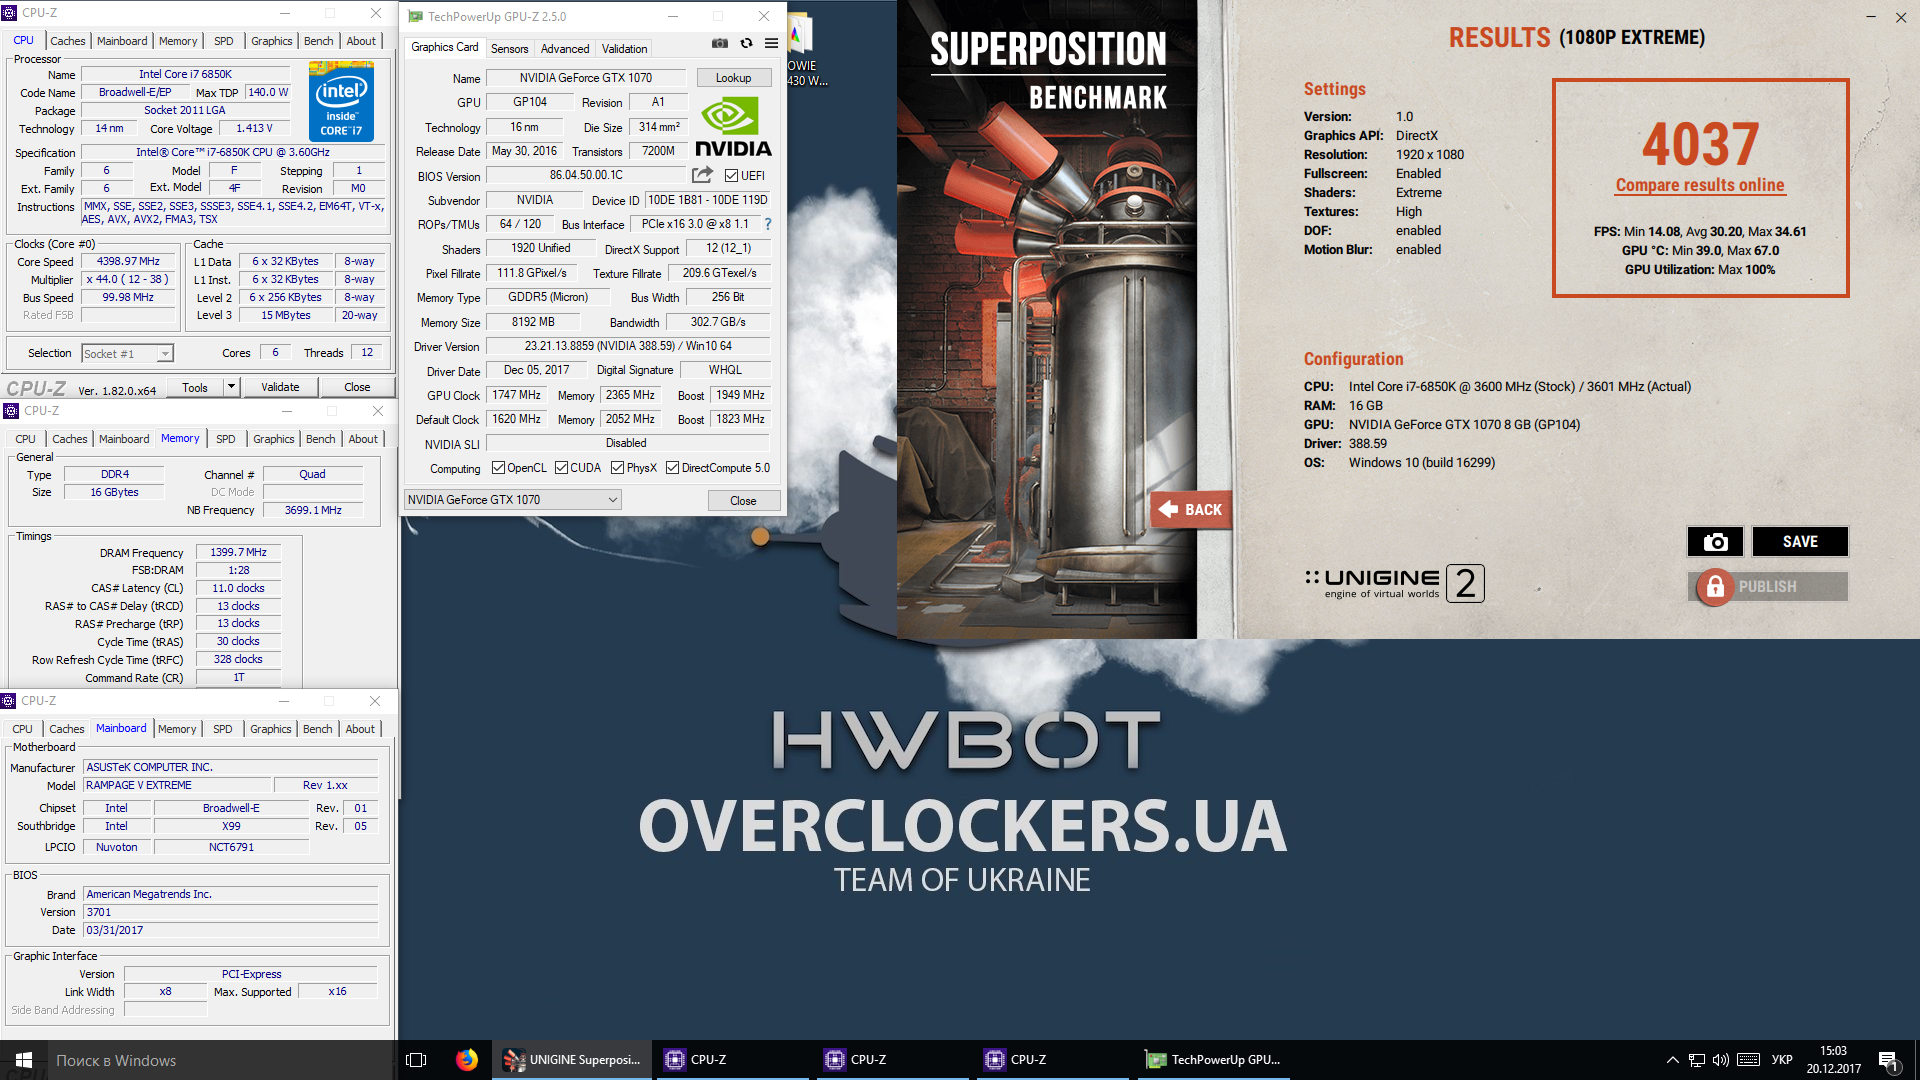
Task: Switch to the Advanced tab in GPU-Z
Action: tap(565, 49)
